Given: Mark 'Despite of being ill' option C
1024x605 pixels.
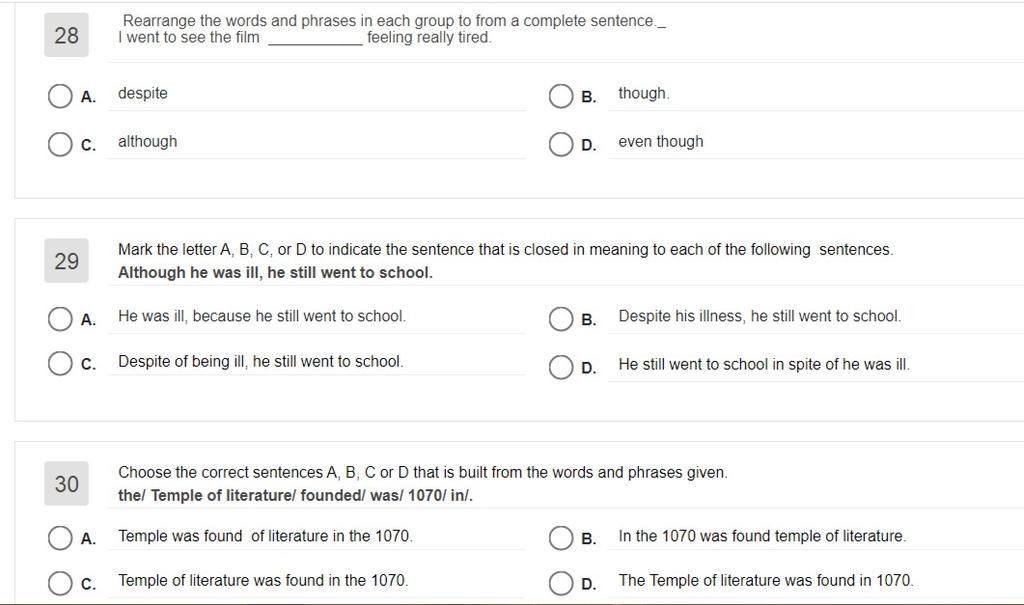Looking at the screenshot, I should tap(60, 364).
